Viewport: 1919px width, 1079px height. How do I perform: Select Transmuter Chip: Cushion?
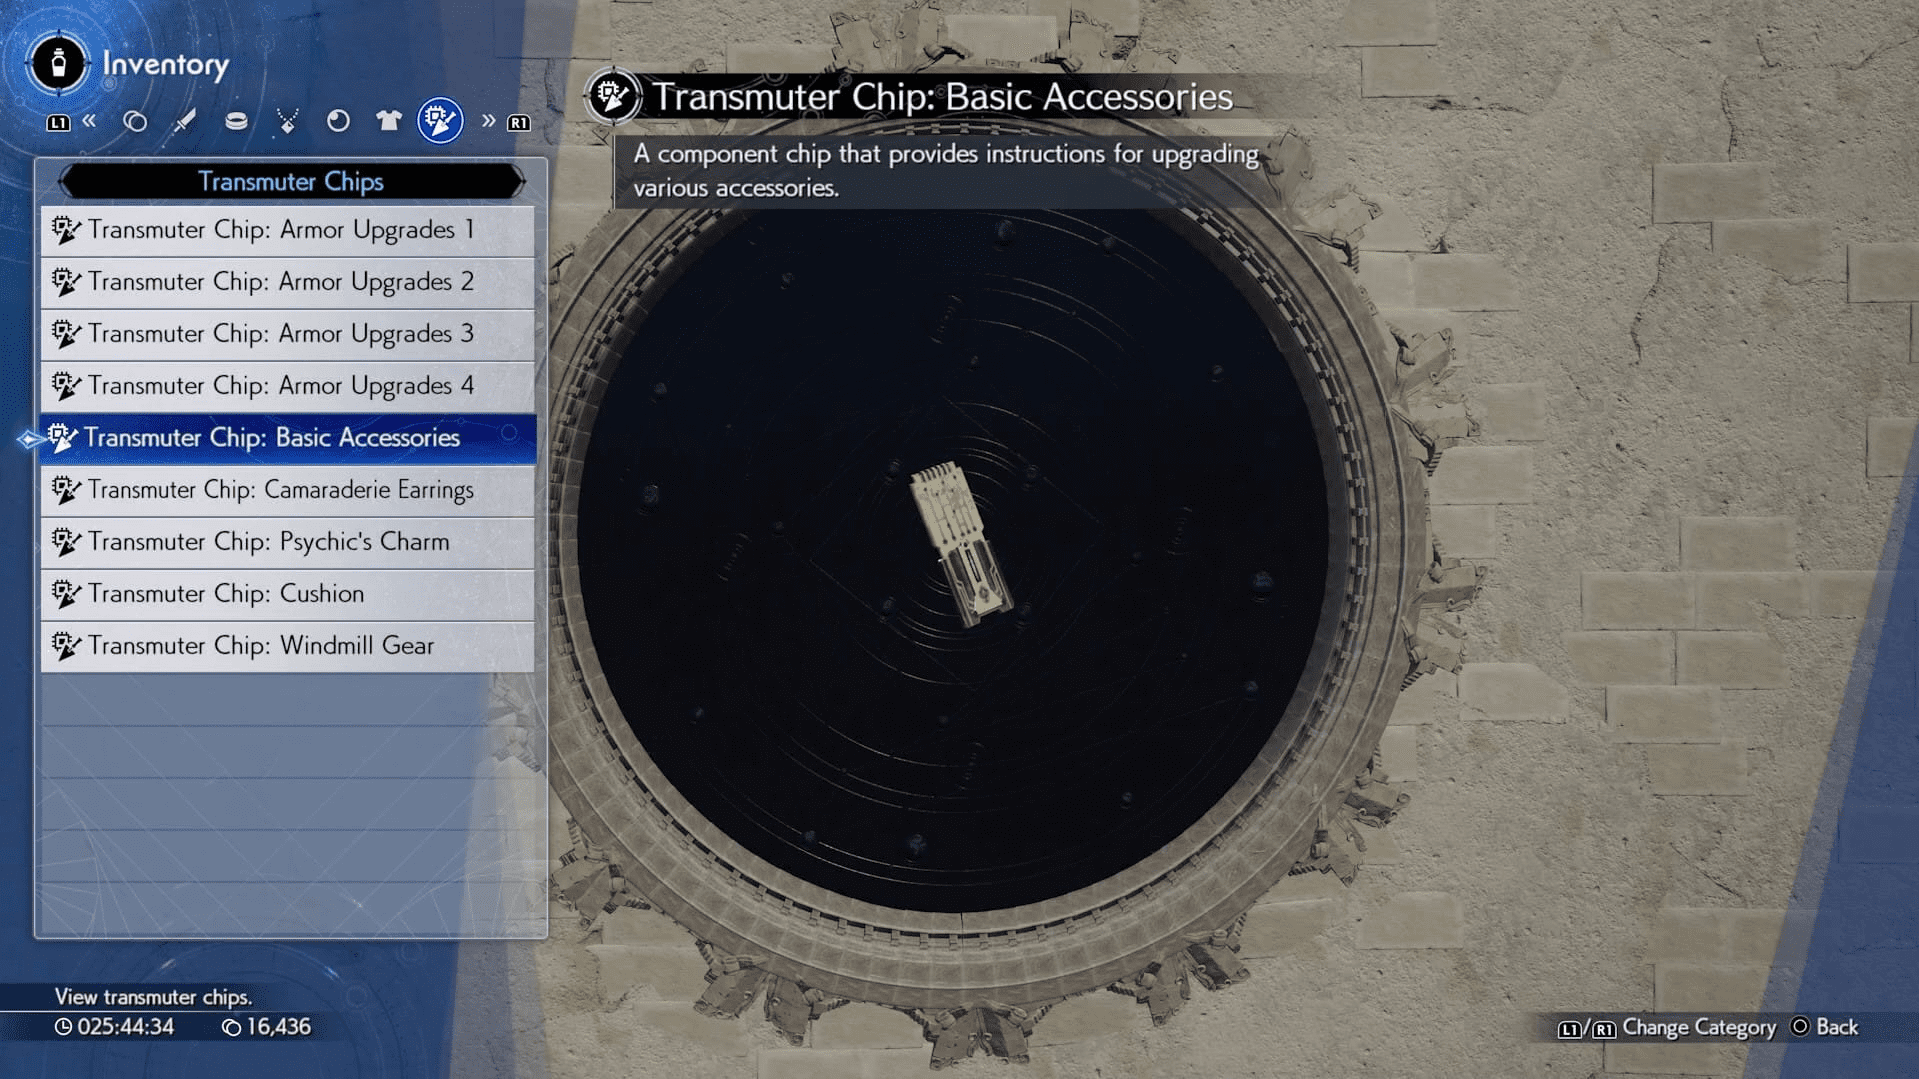click(x=288, y=594)
